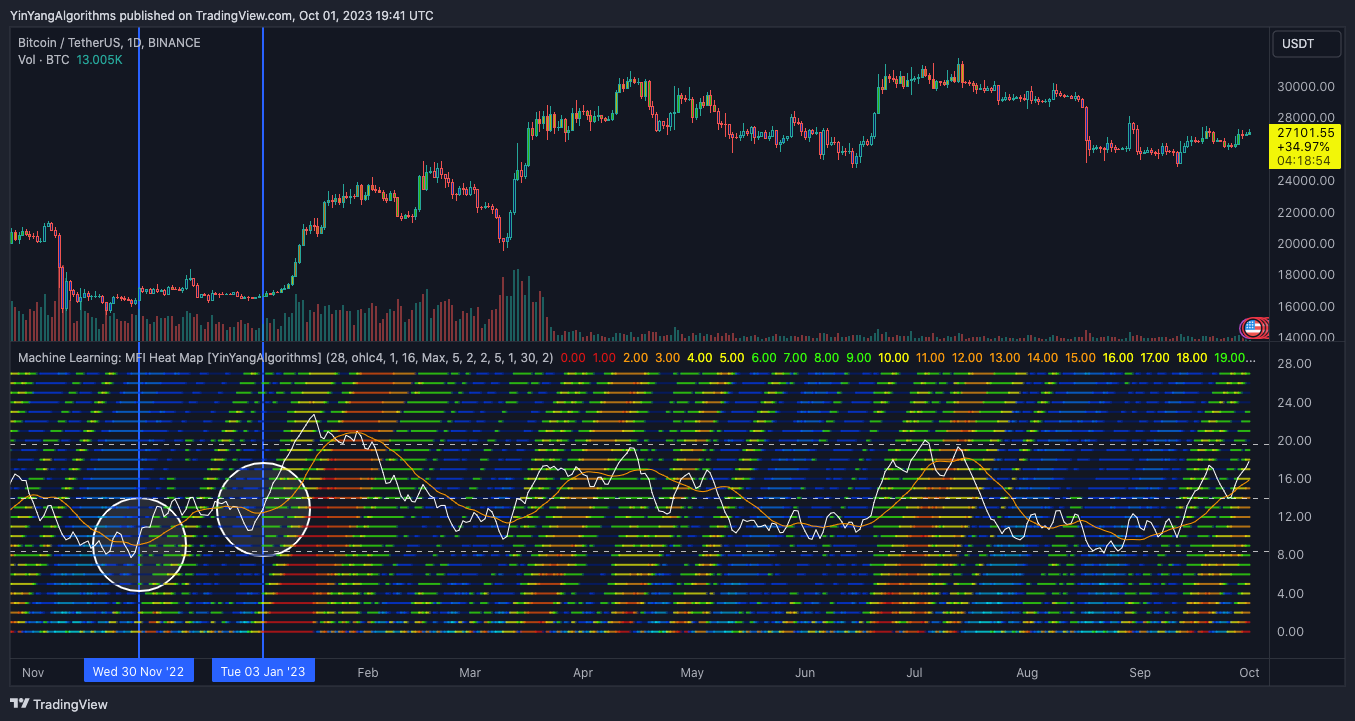Screen dimensions: 1355x721
Task: Click the orange 2.00 legend value
Action: (635, 357)
